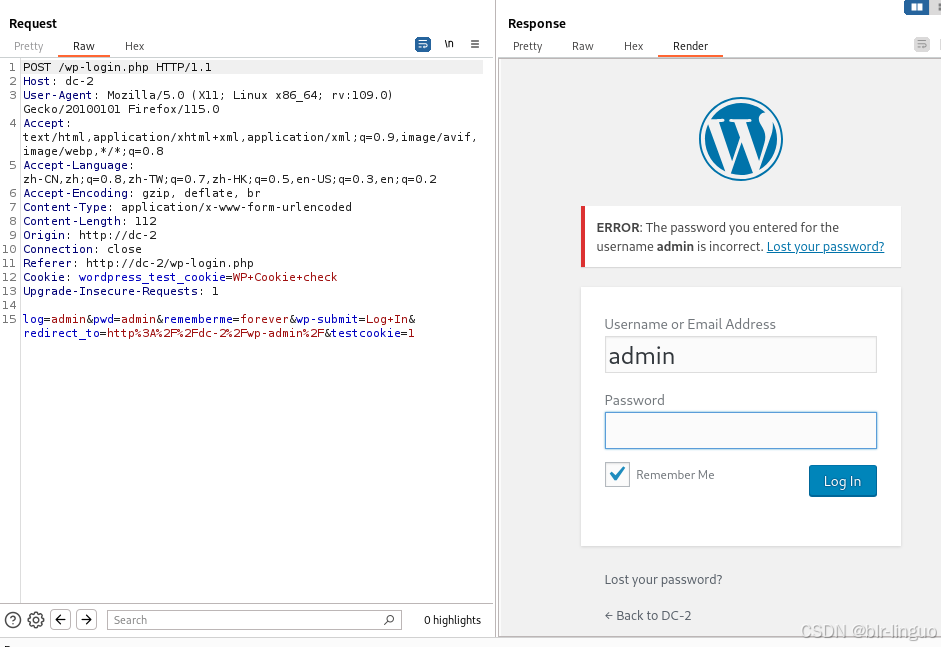
Task: Click the Referer header line
Action: point(138,263)
